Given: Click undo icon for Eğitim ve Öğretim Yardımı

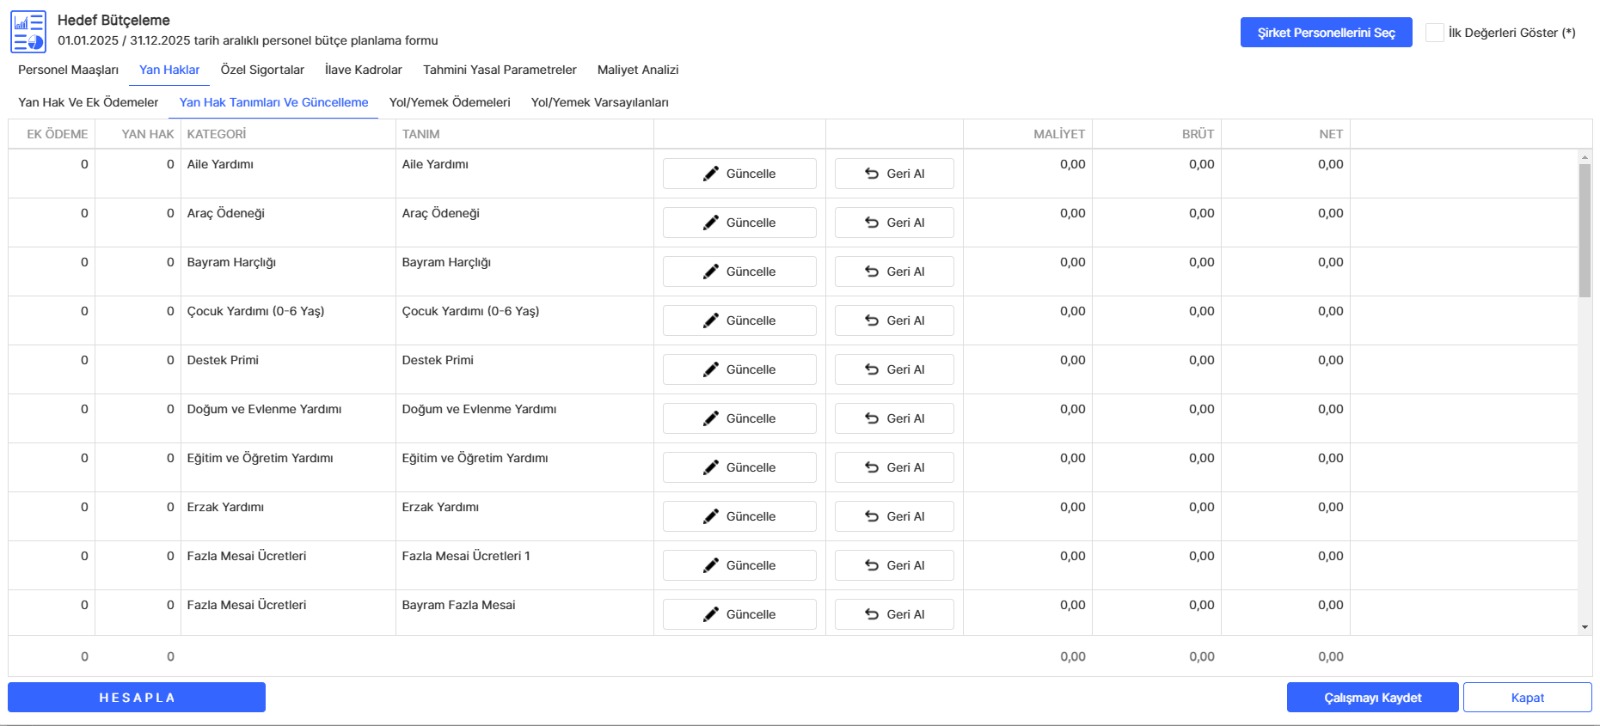Looking at the screenshot, I should pyautogui.click(x=872, y=468).
